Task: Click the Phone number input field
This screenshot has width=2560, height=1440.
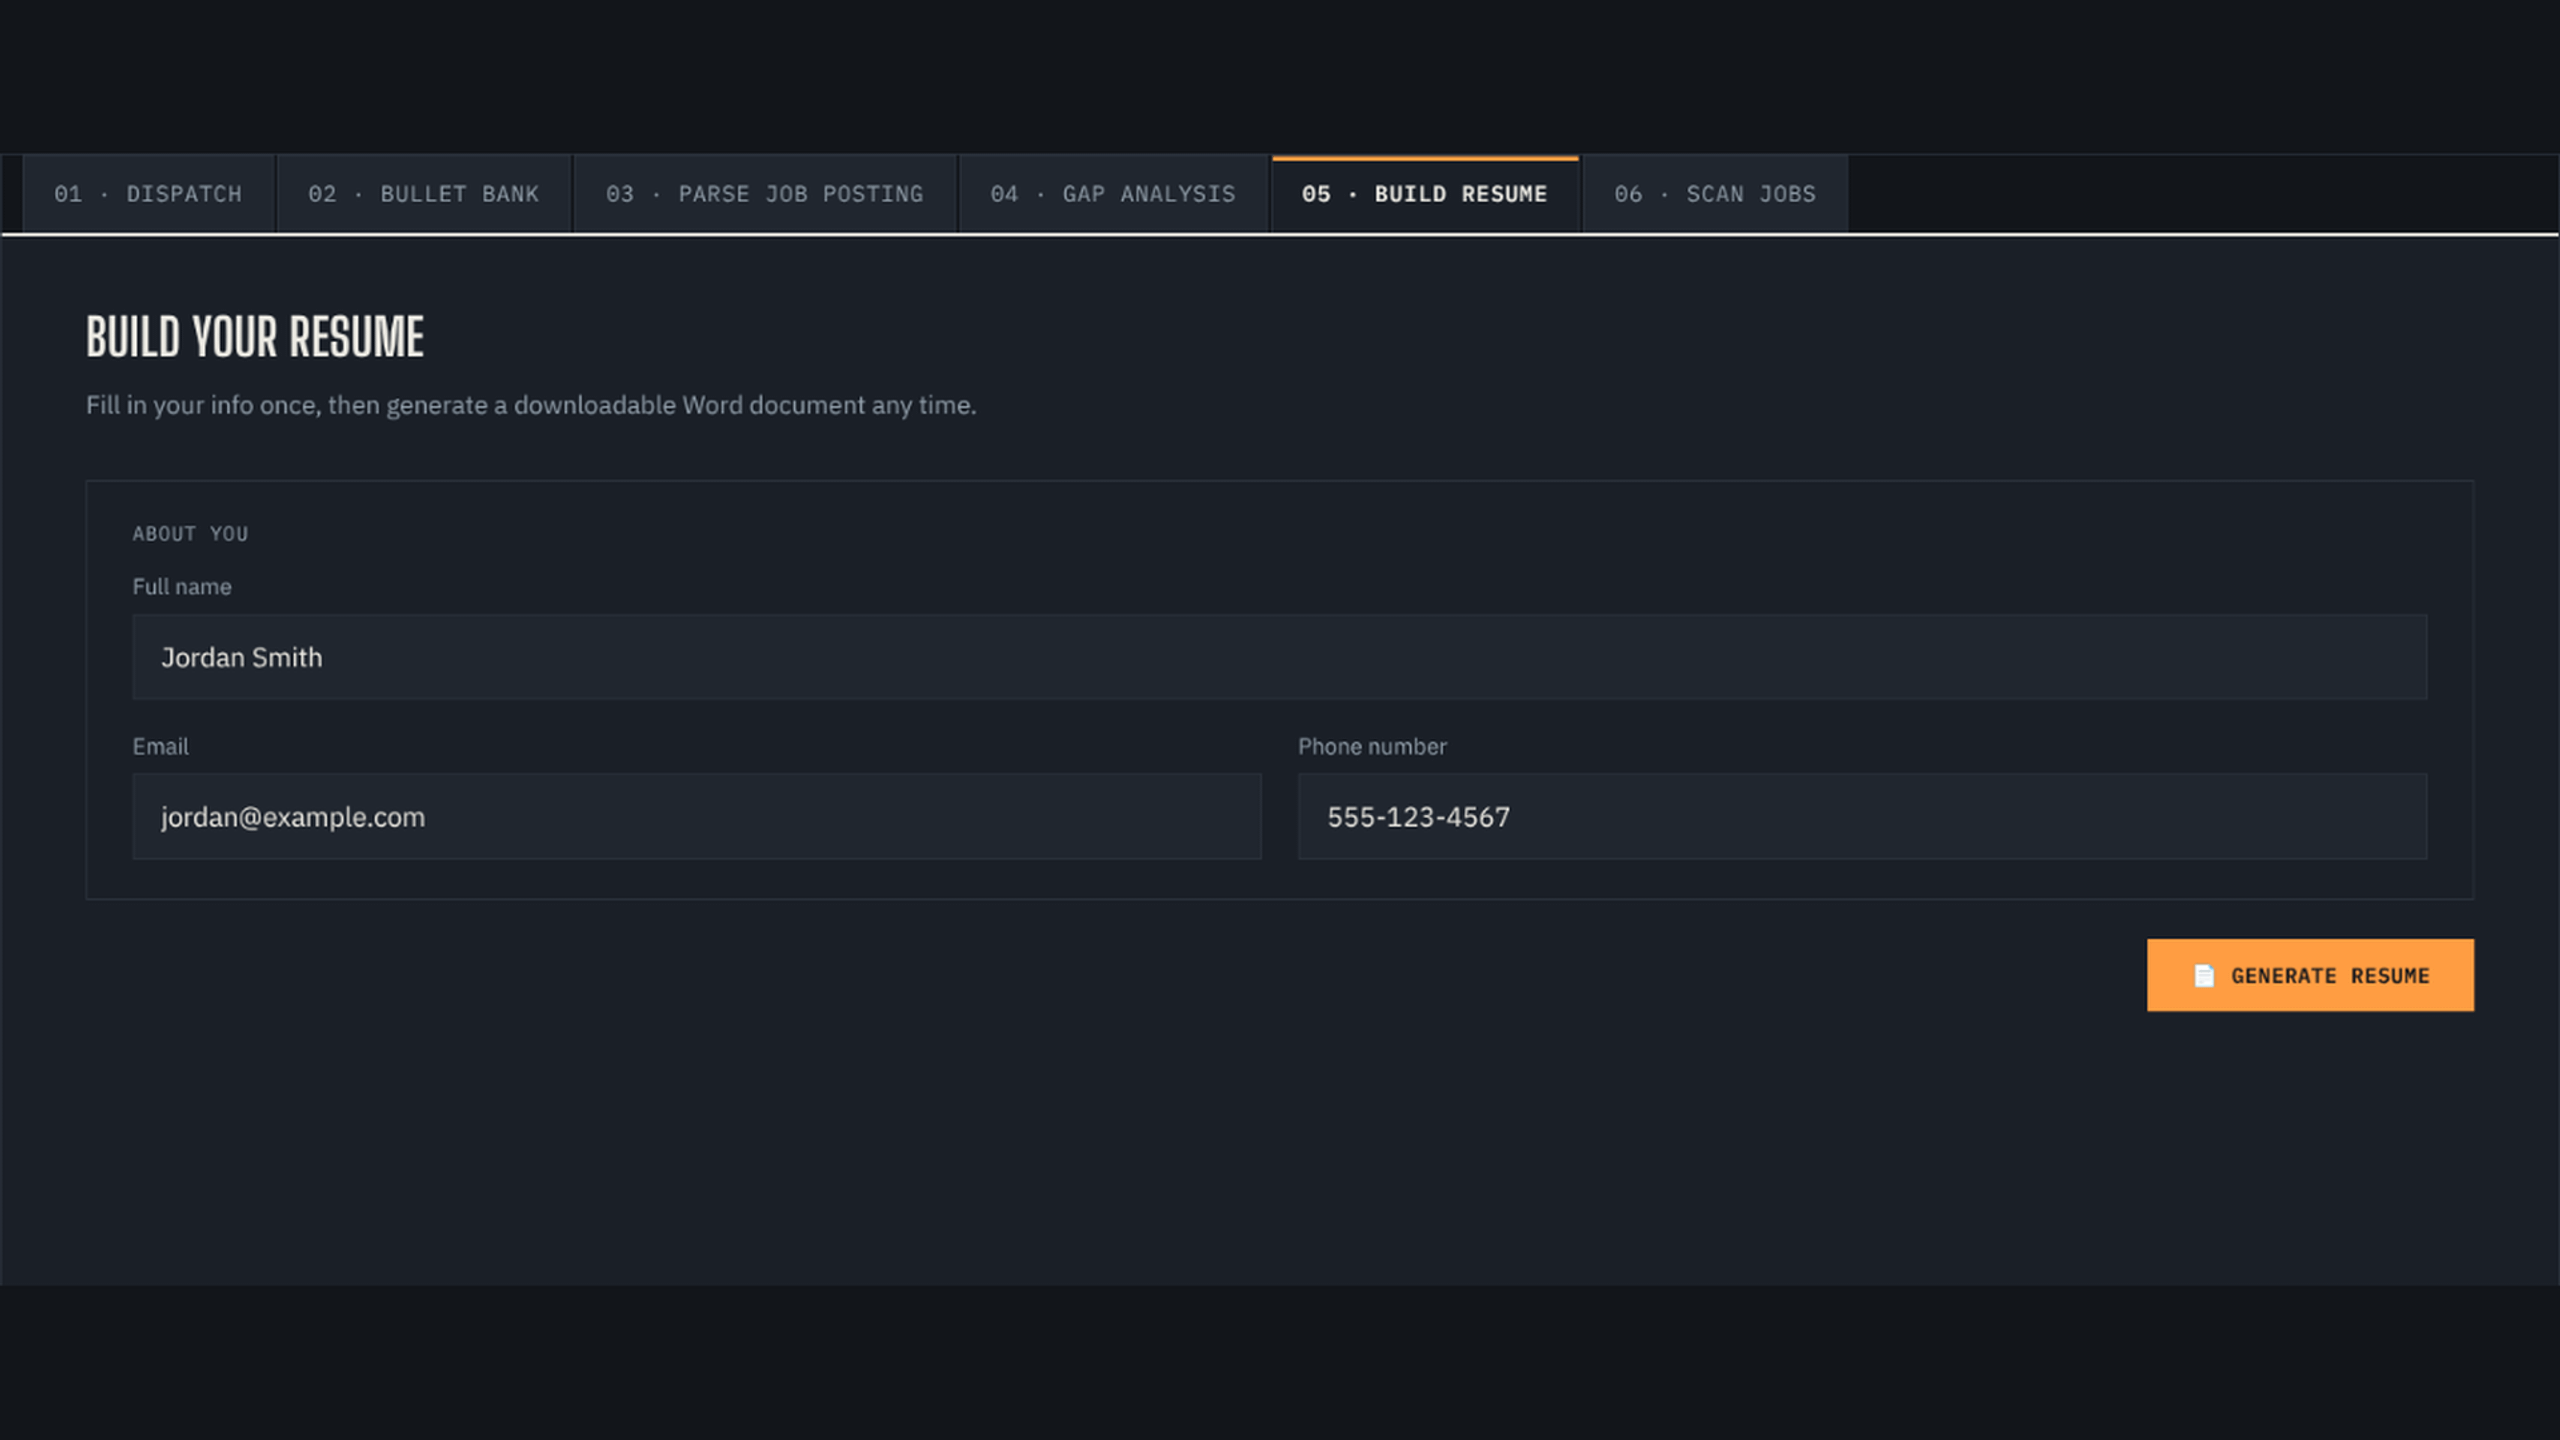Action: pos(1862,816)
